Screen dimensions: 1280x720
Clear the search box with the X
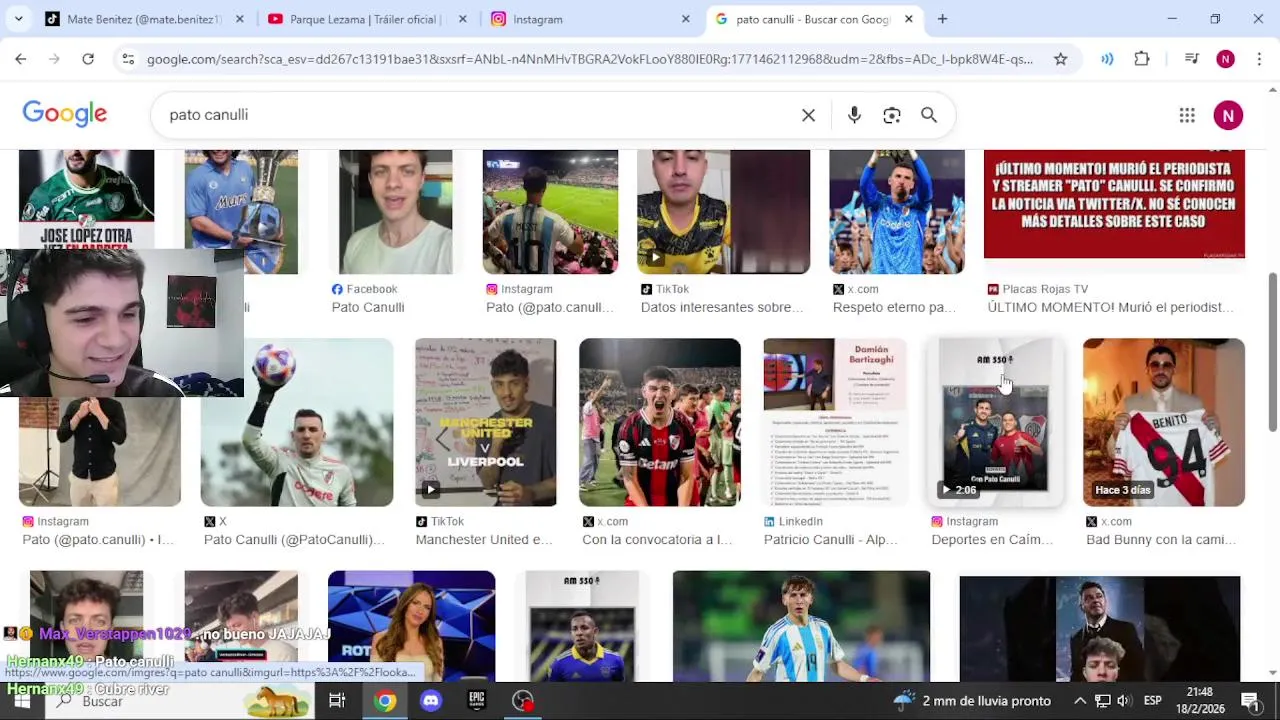click(808, 115)
